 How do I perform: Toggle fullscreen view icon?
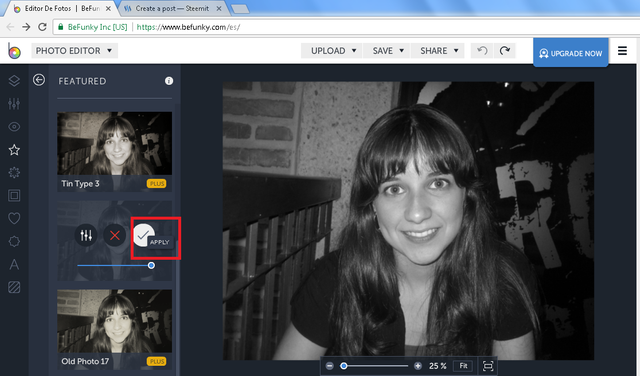tap(488, 366)
